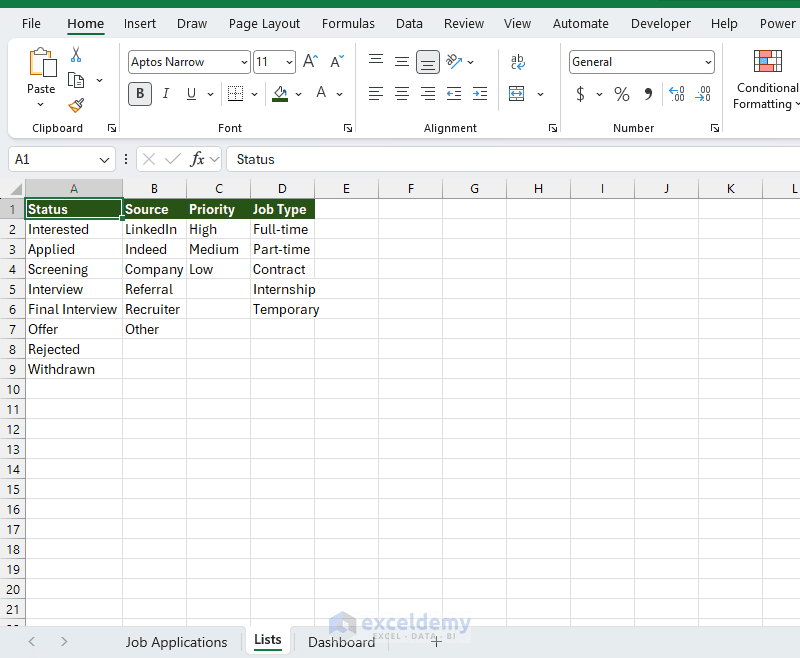Open the Job Applications sheet
This screenshot has width=800, height=658.
[x=177, y=642]
